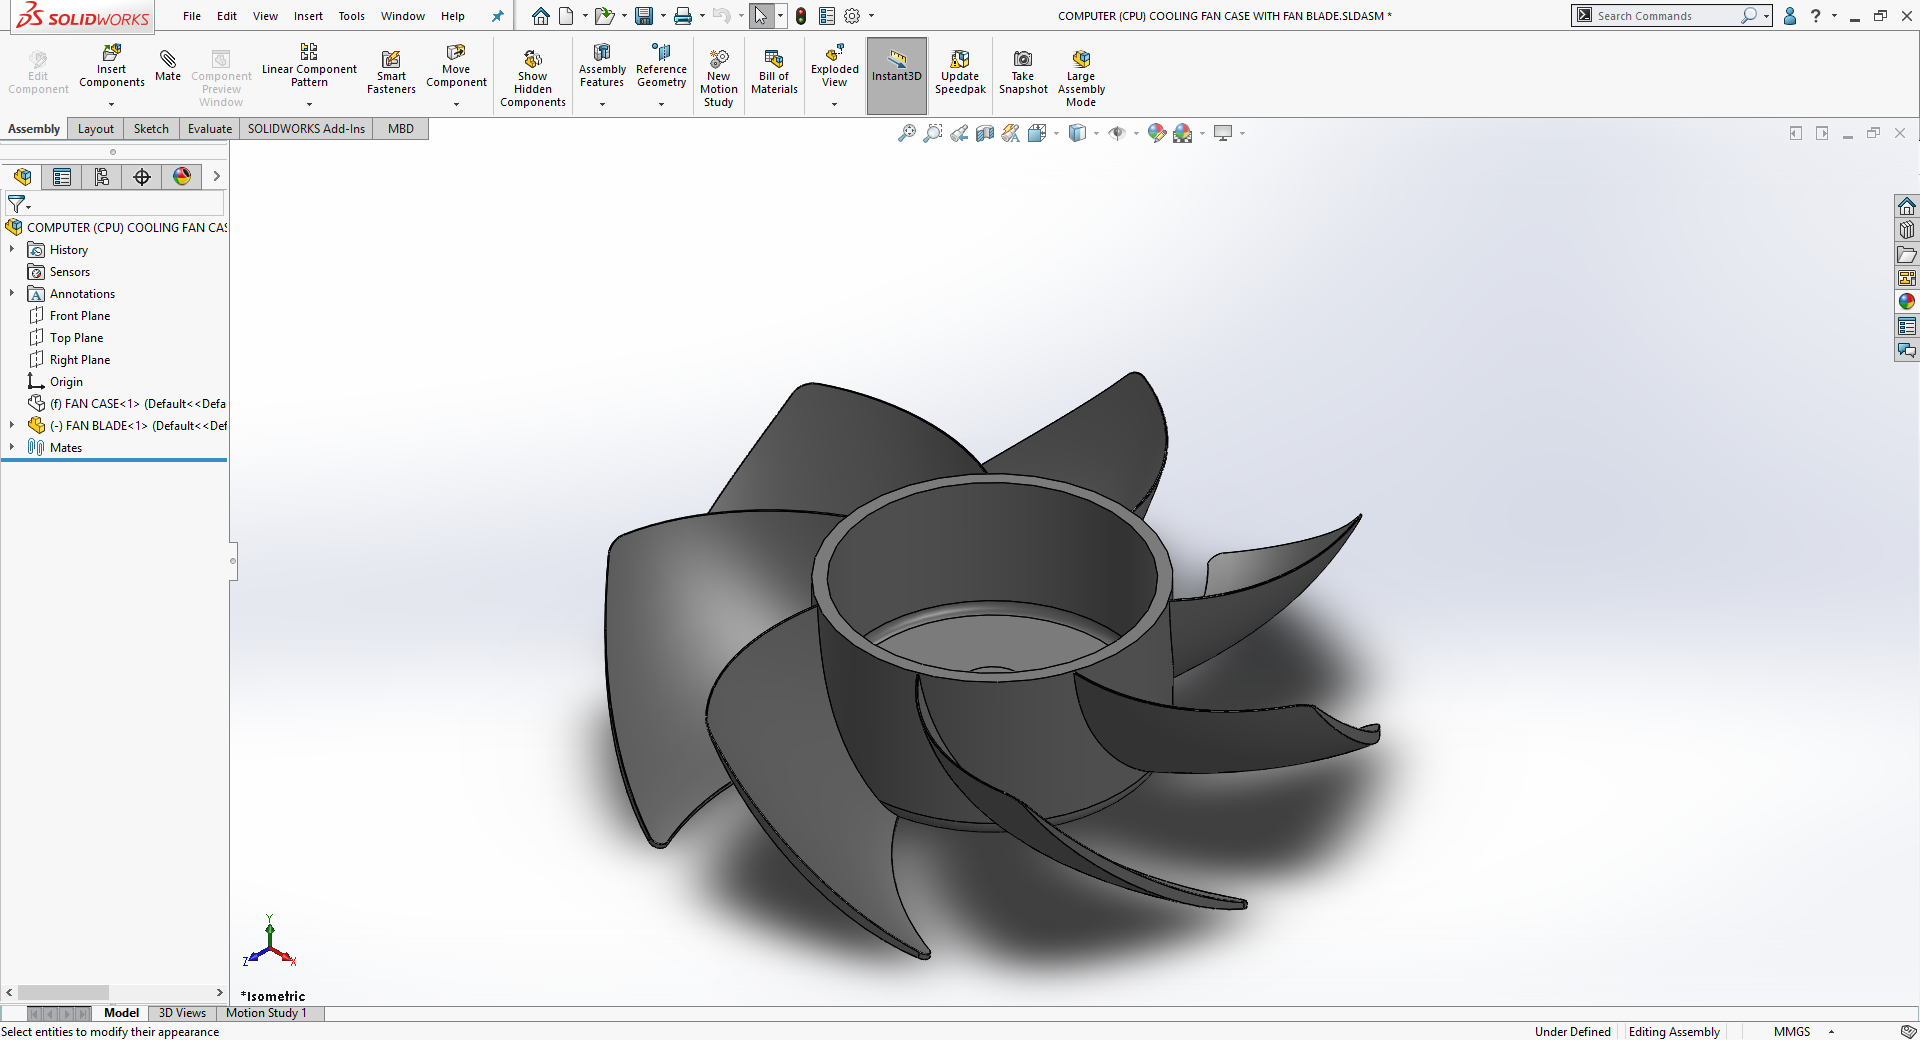Select the Right Plane item

pos(80,359)
